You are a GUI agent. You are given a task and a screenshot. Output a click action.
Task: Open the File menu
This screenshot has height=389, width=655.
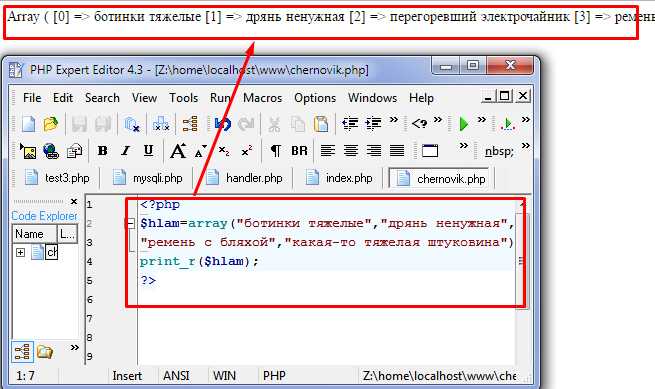(x=32, y=98)
